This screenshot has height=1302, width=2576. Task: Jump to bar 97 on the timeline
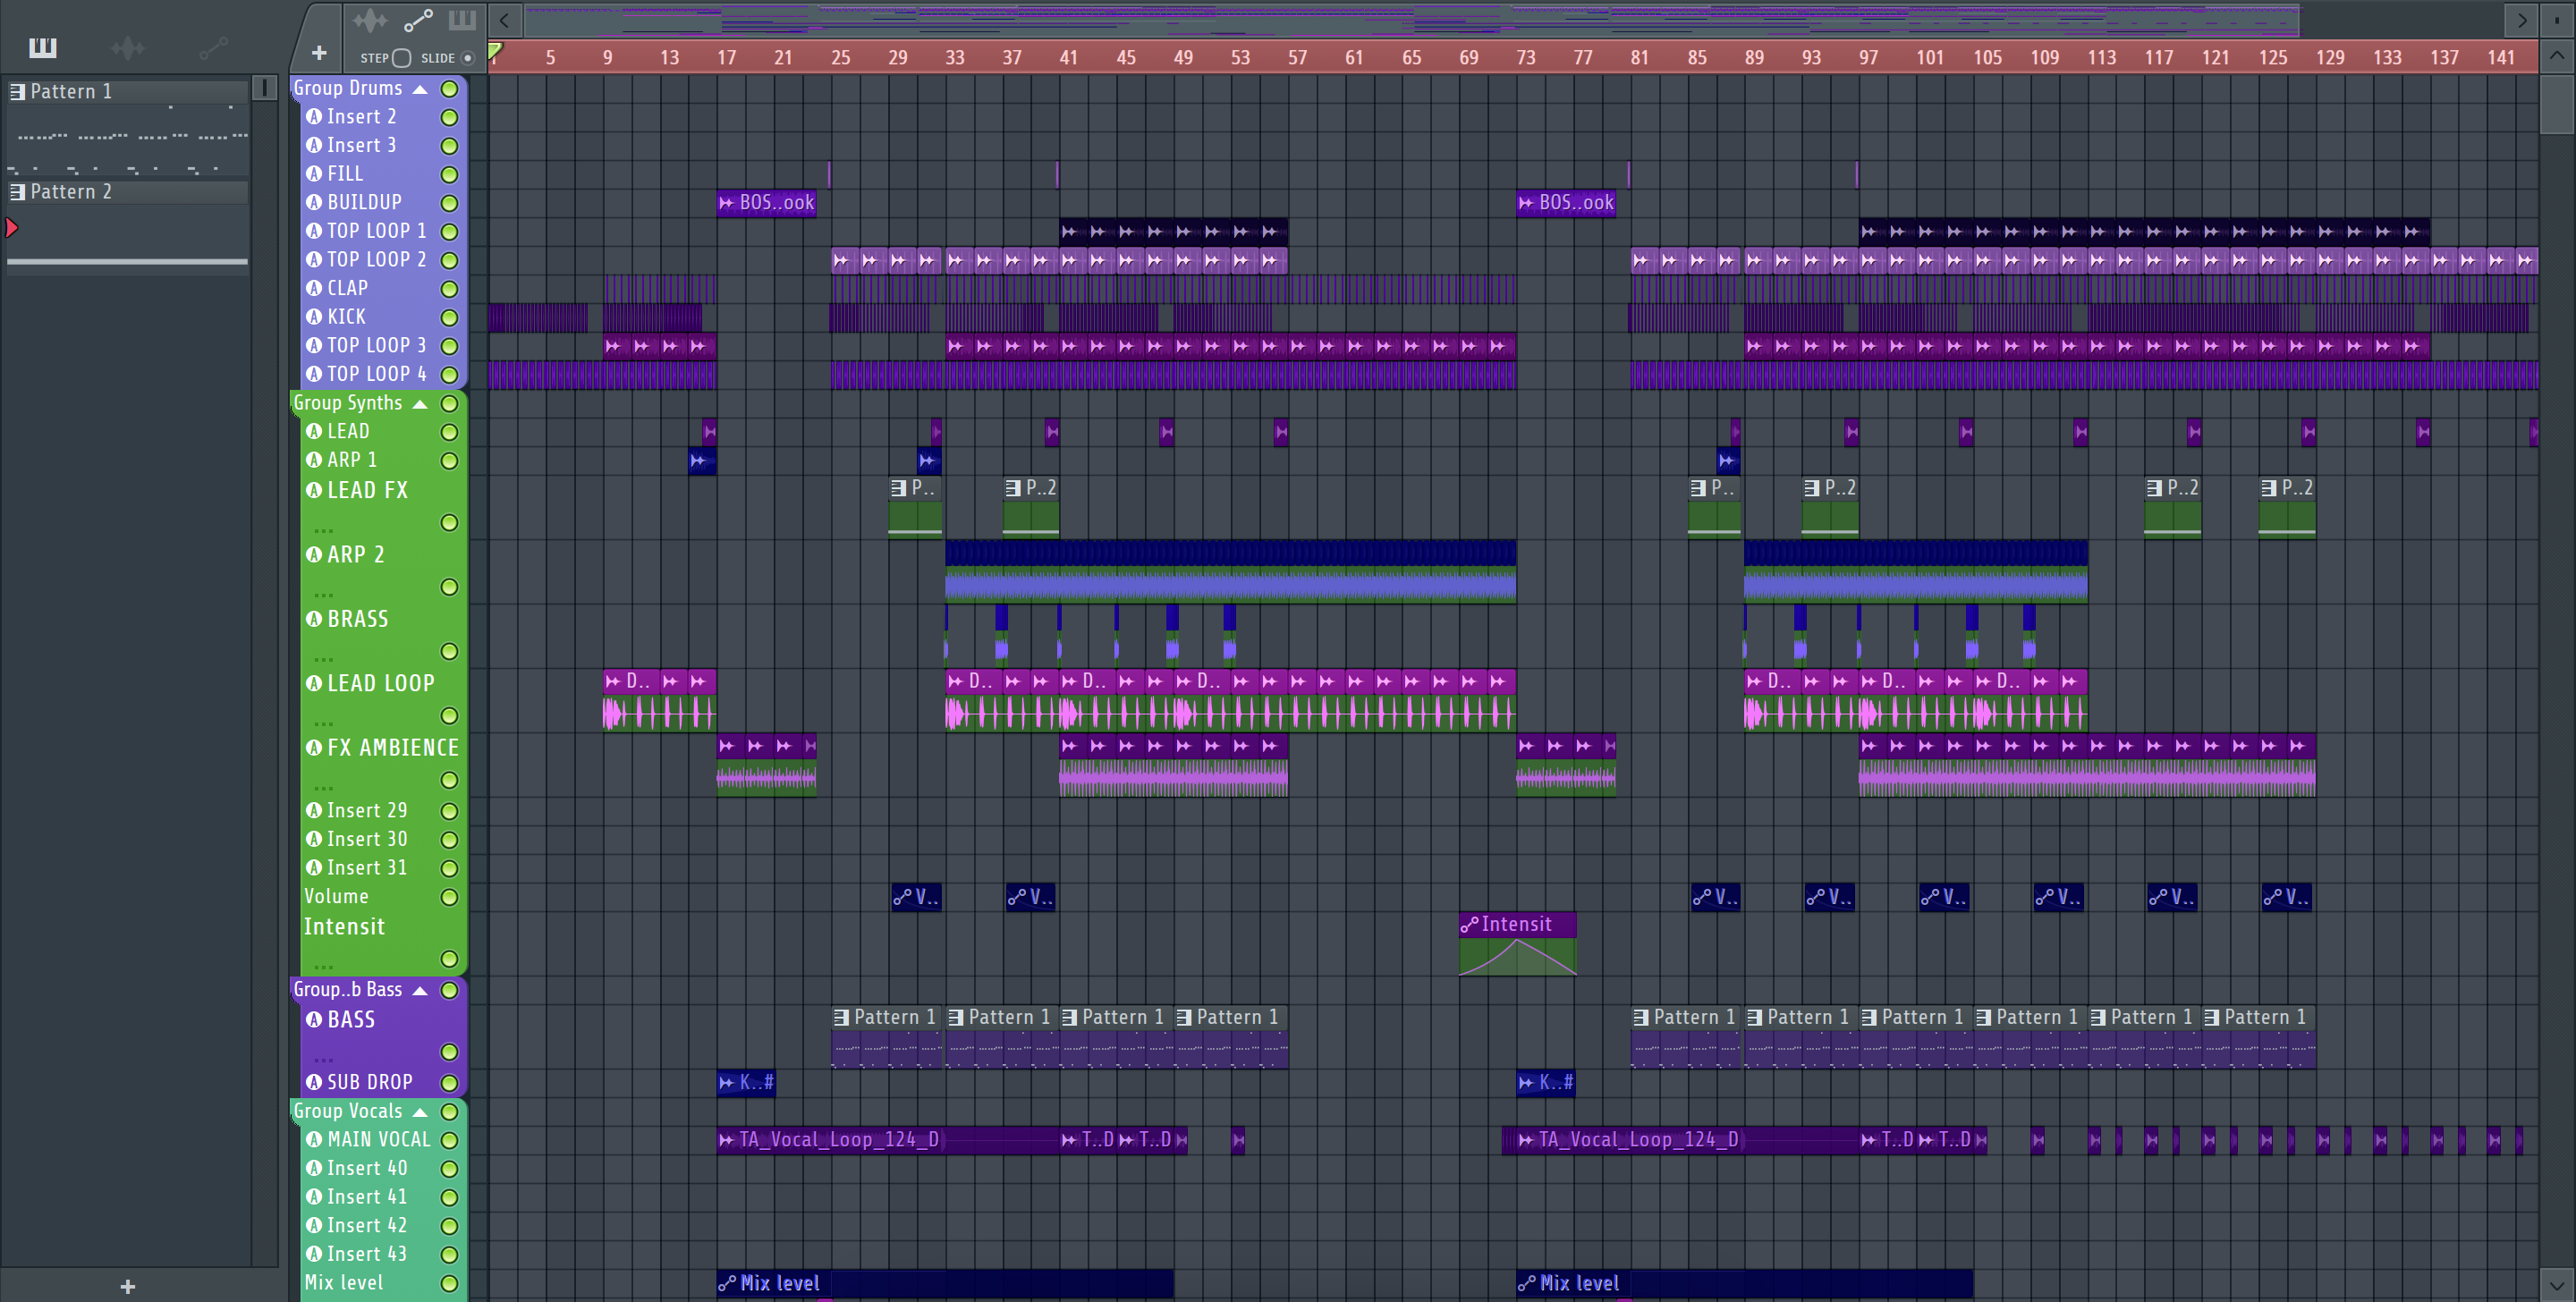1868,58
